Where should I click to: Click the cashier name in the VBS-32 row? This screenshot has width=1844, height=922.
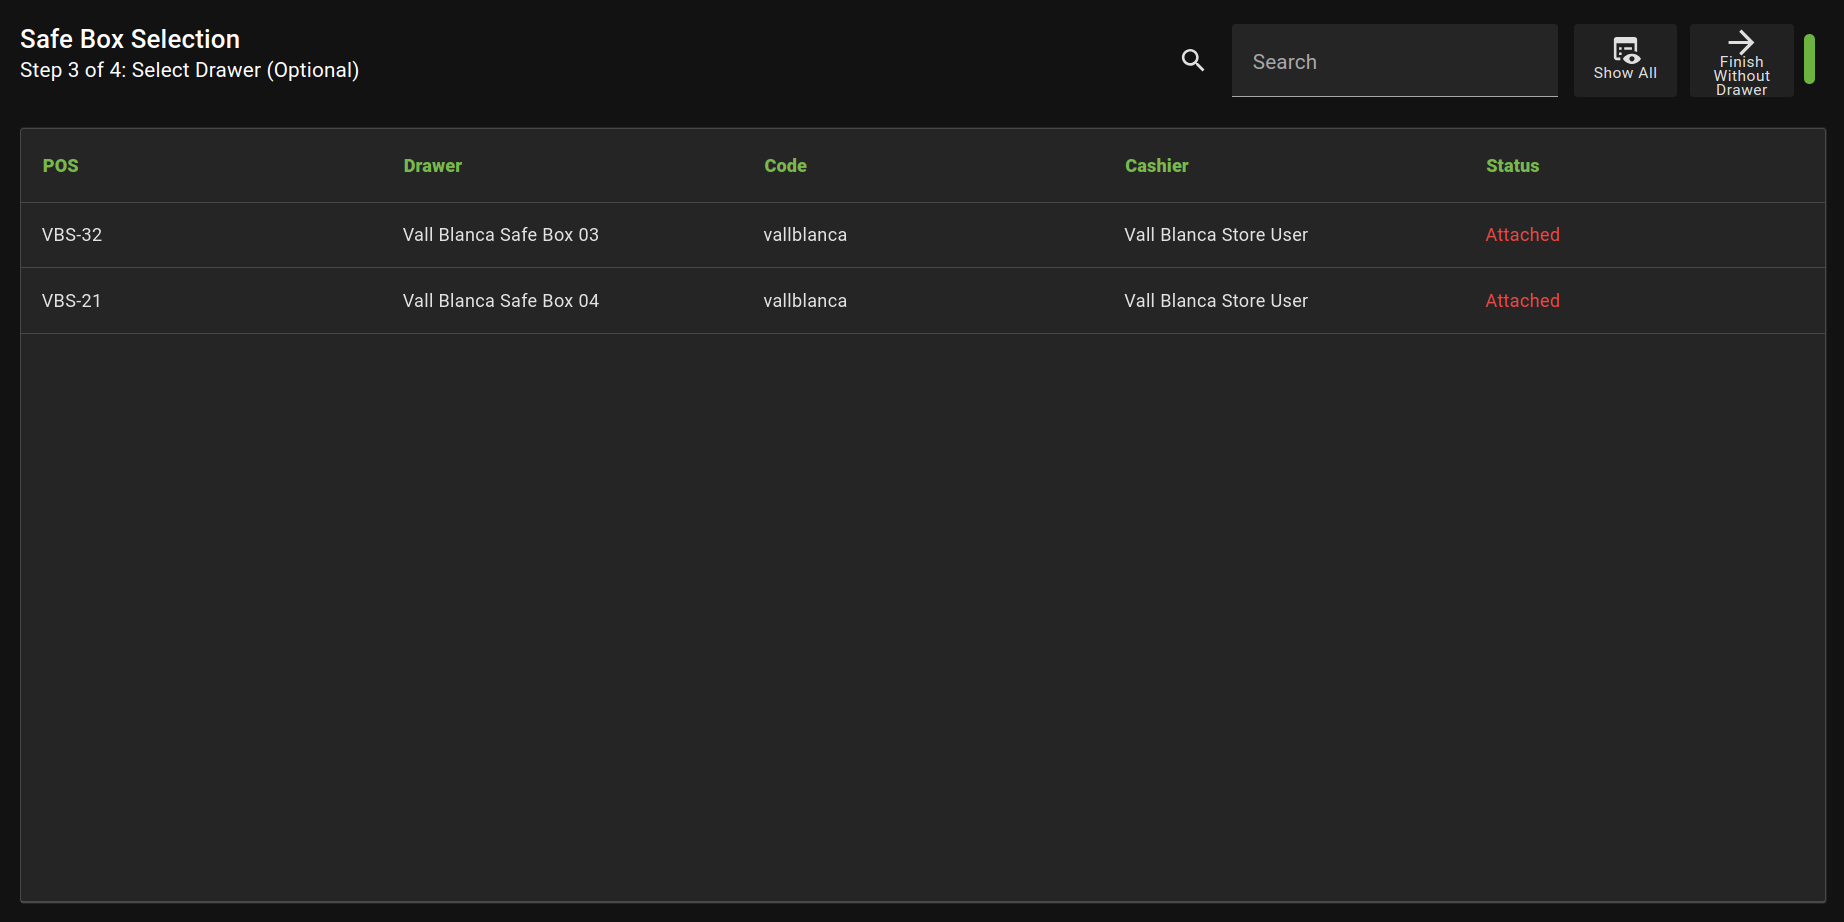tap(1215, 235)
